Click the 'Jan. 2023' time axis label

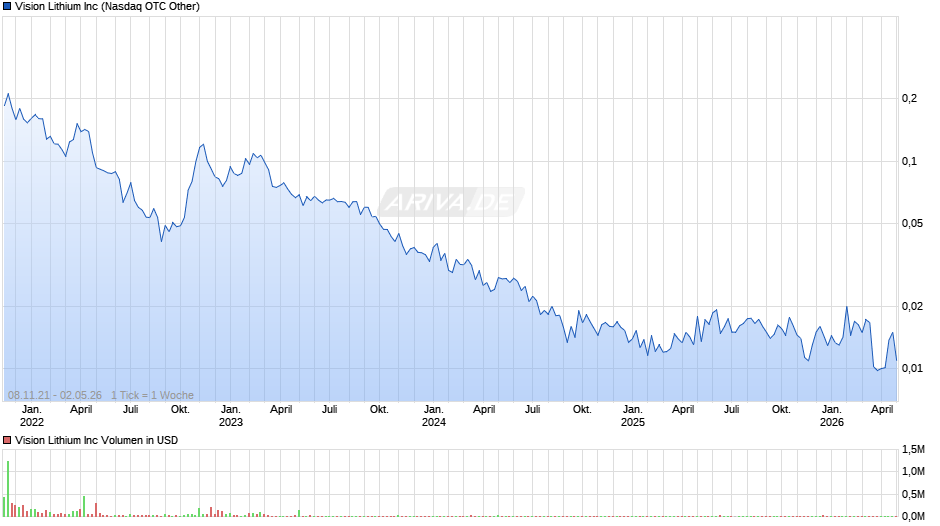tap(231, 416)
